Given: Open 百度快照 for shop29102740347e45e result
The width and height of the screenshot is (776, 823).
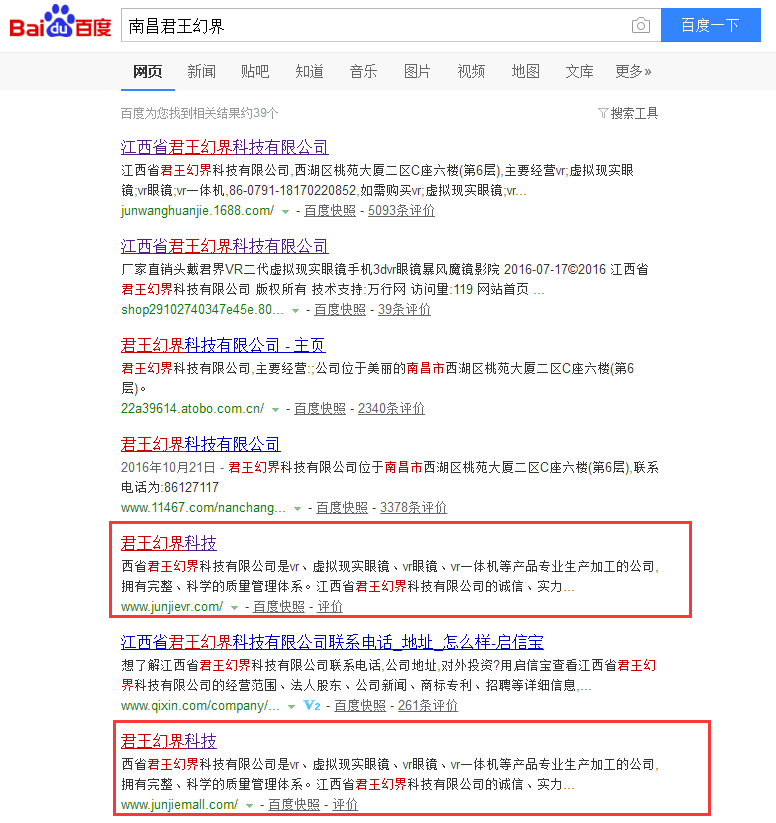Looking at the screenshot, I should click(x=340, y=310).
